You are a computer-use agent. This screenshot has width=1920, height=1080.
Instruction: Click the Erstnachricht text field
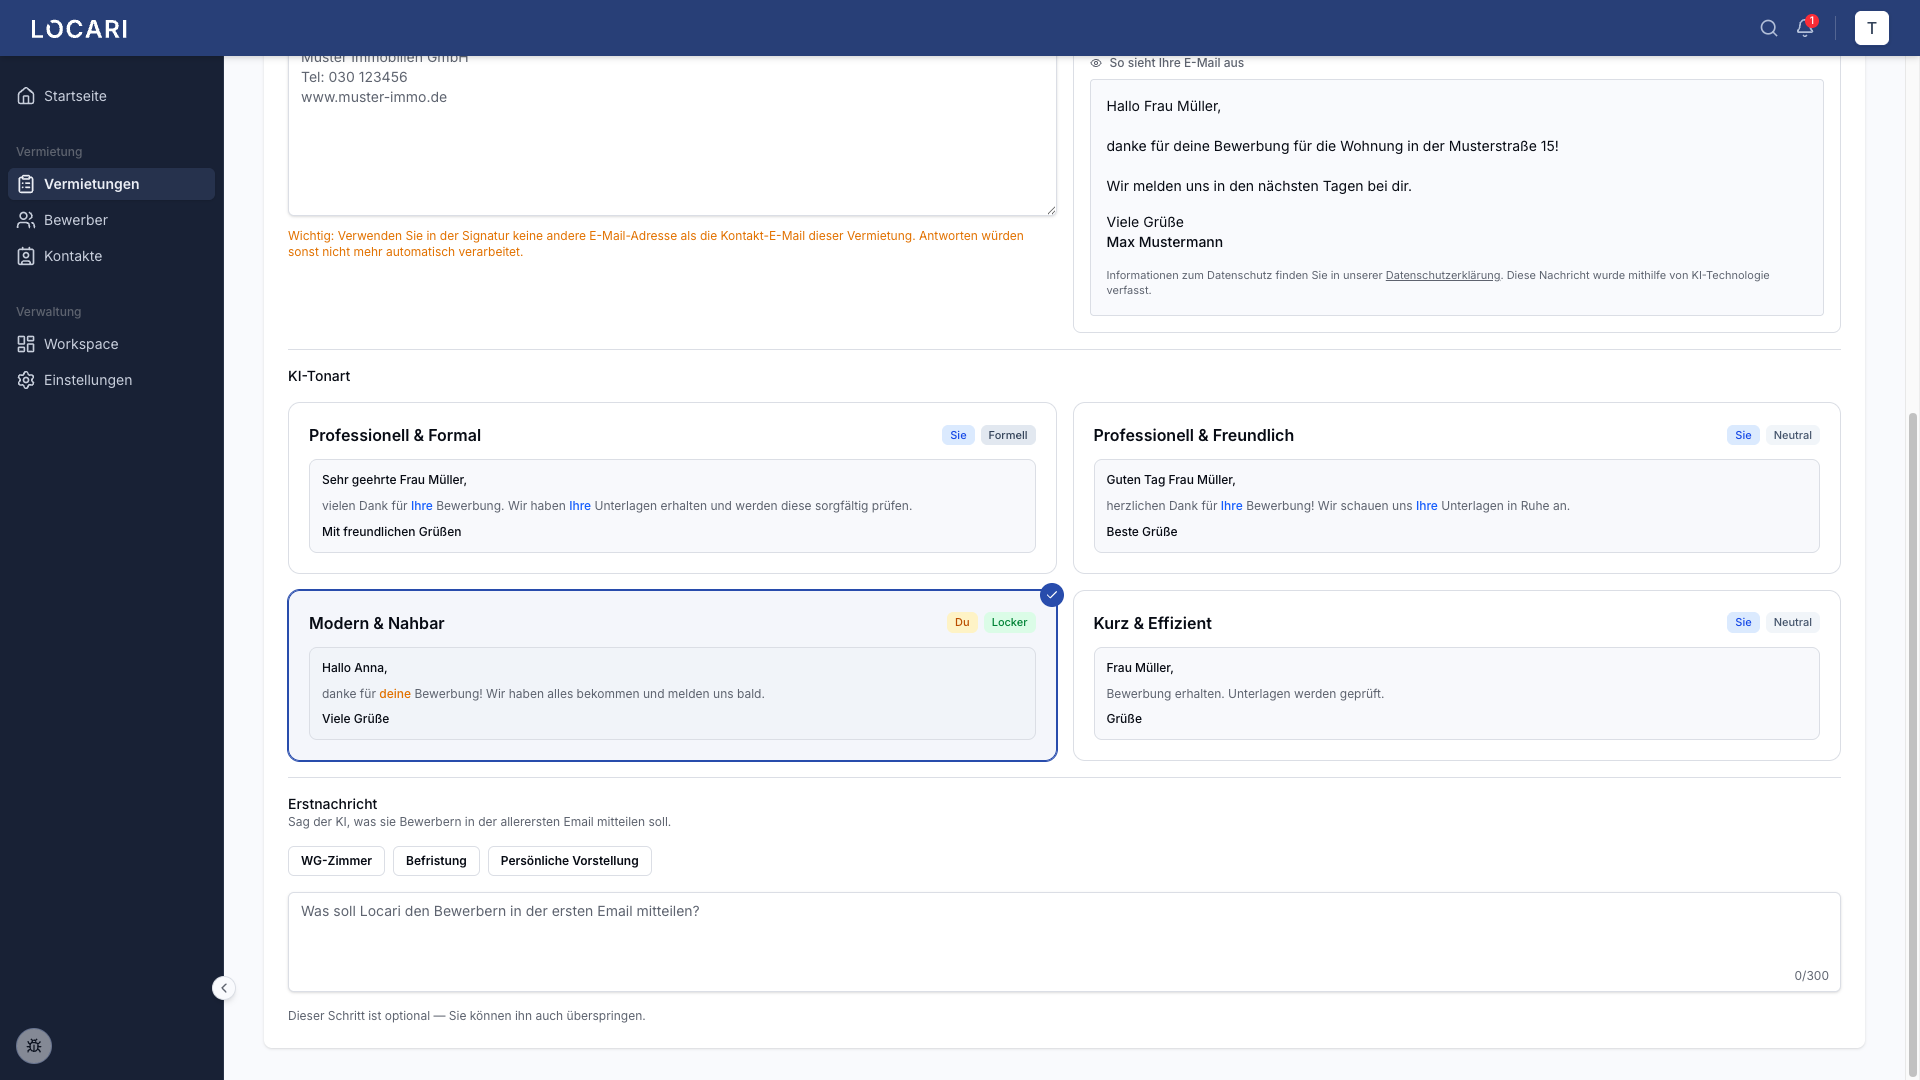point(1063,941)
